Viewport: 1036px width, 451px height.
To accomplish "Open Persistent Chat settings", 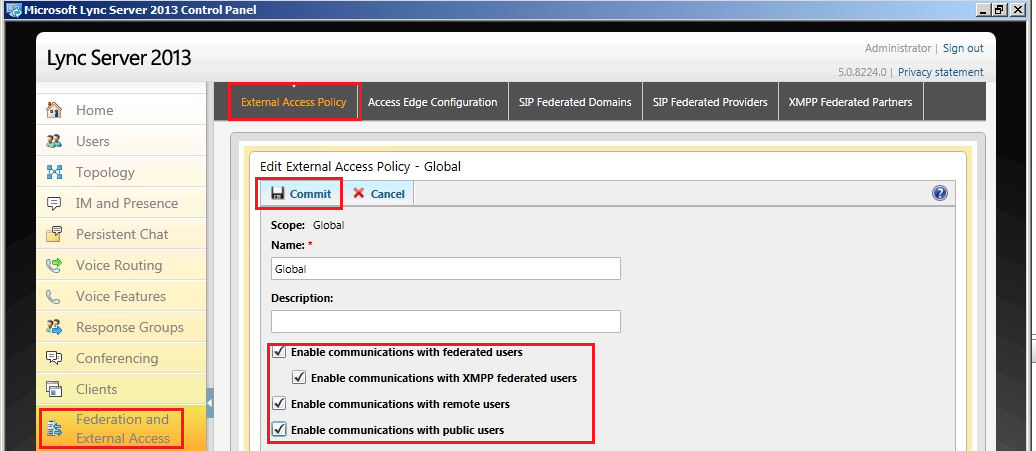I will pos(122,234).
